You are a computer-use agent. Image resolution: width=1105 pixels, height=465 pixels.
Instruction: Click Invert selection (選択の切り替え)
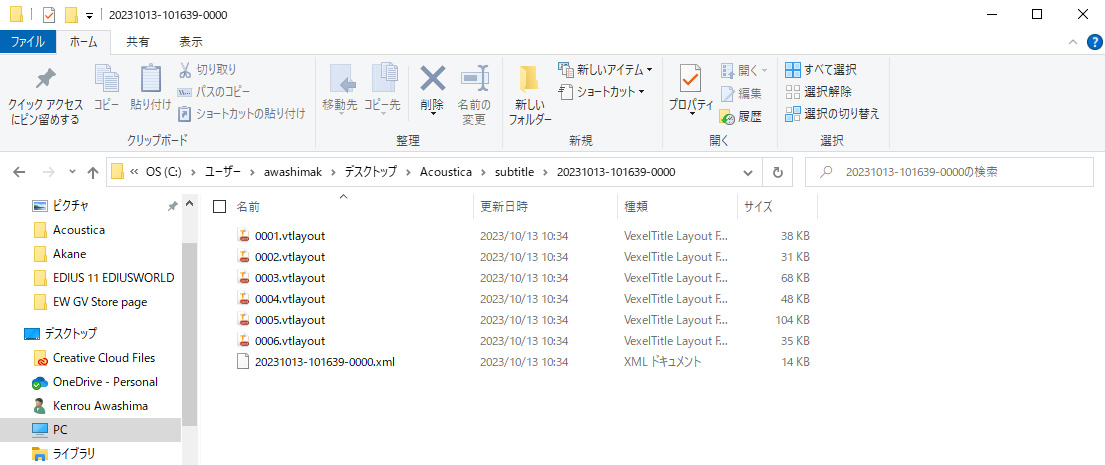pos(832,113)
